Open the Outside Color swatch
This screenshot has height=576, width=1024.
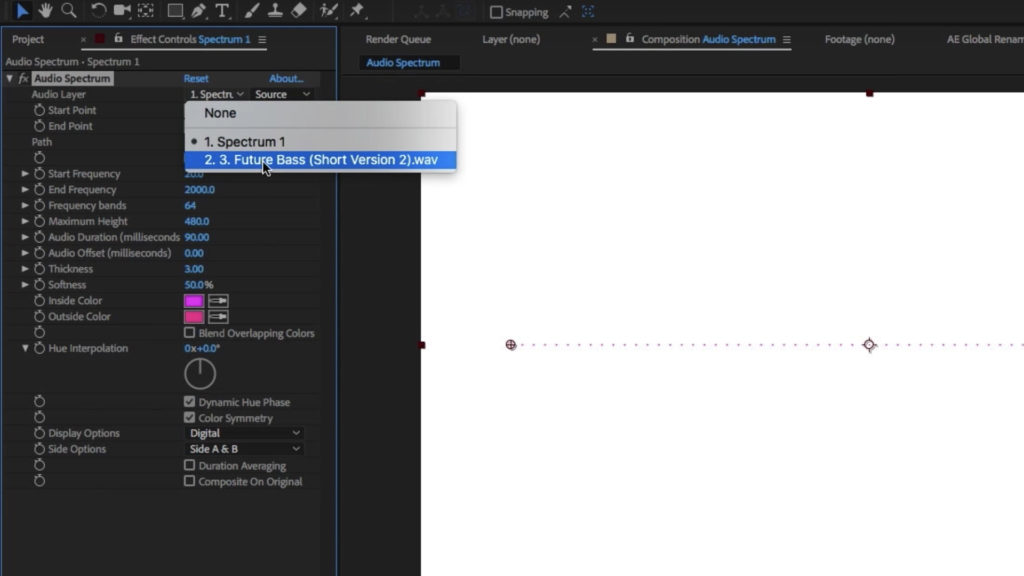pos(194,317)
